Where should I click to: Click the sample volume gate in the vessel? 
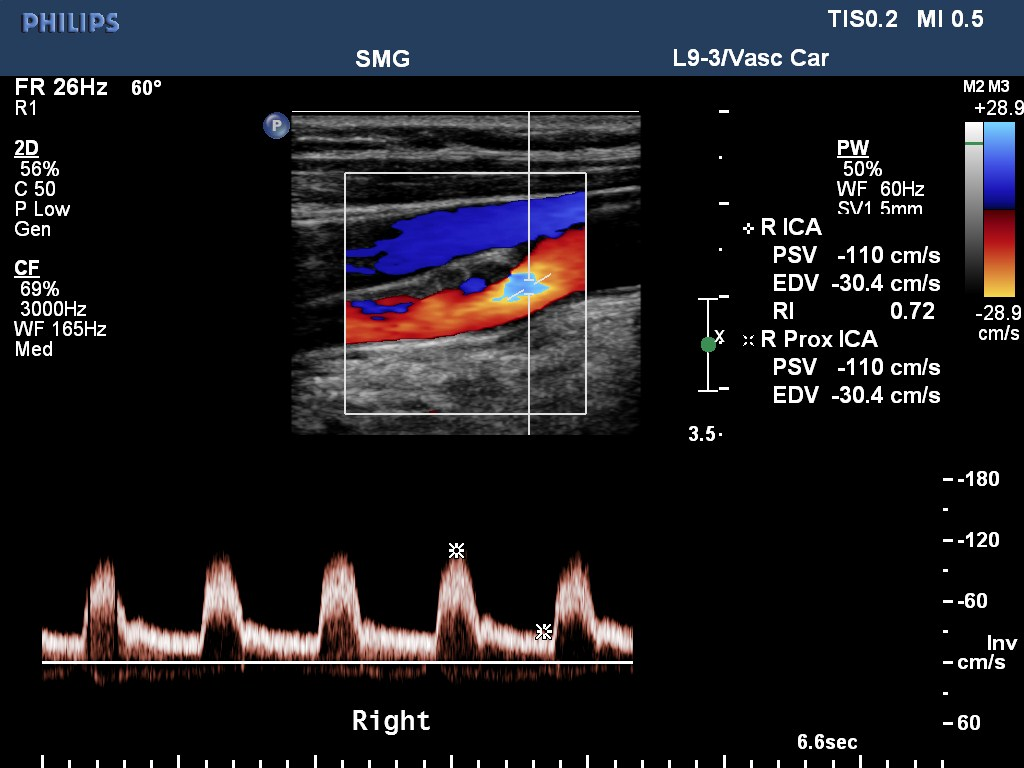[528, 284]
